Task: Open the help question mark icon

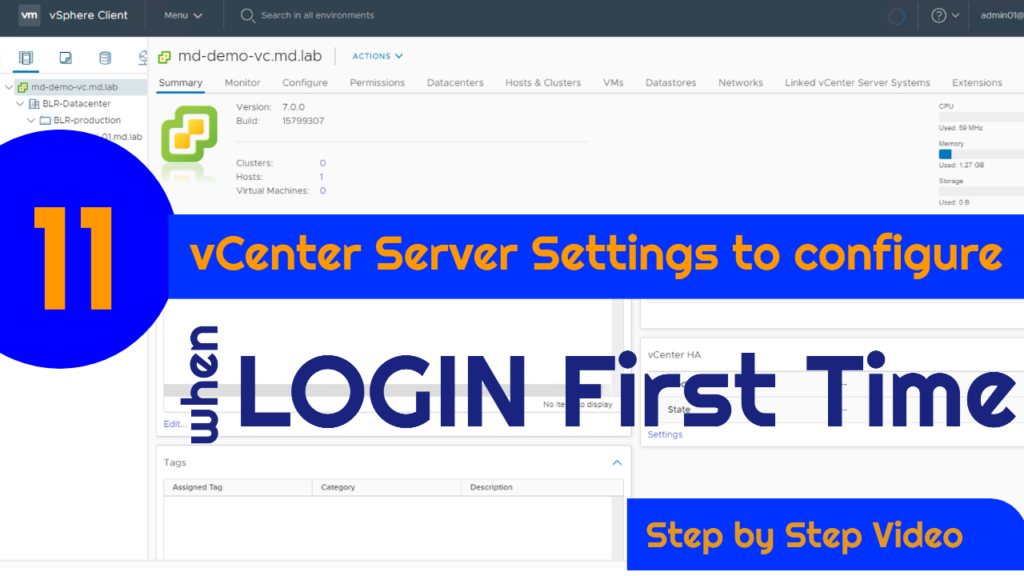Action: 938,15
